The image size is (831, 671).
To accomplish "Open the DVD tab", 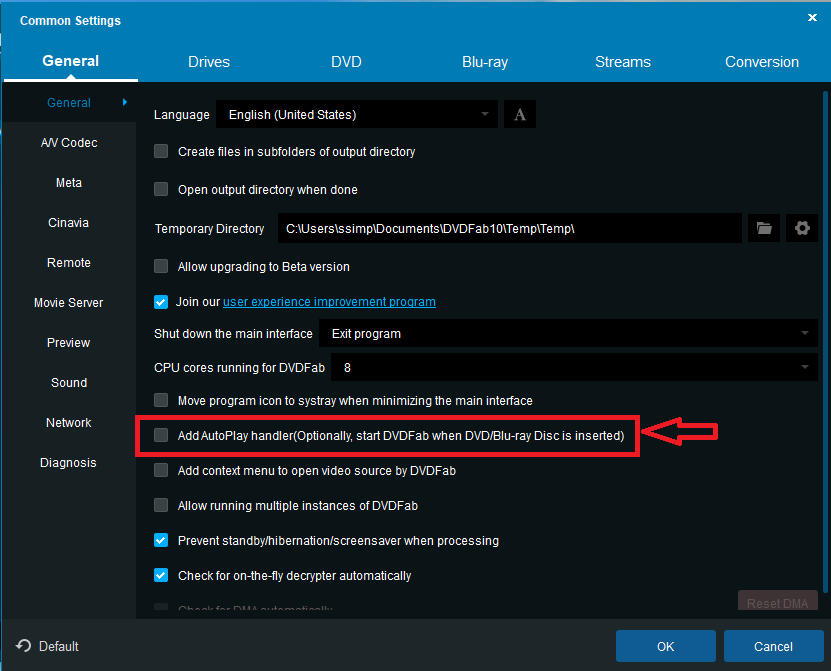I will click(x=346, y=62).
